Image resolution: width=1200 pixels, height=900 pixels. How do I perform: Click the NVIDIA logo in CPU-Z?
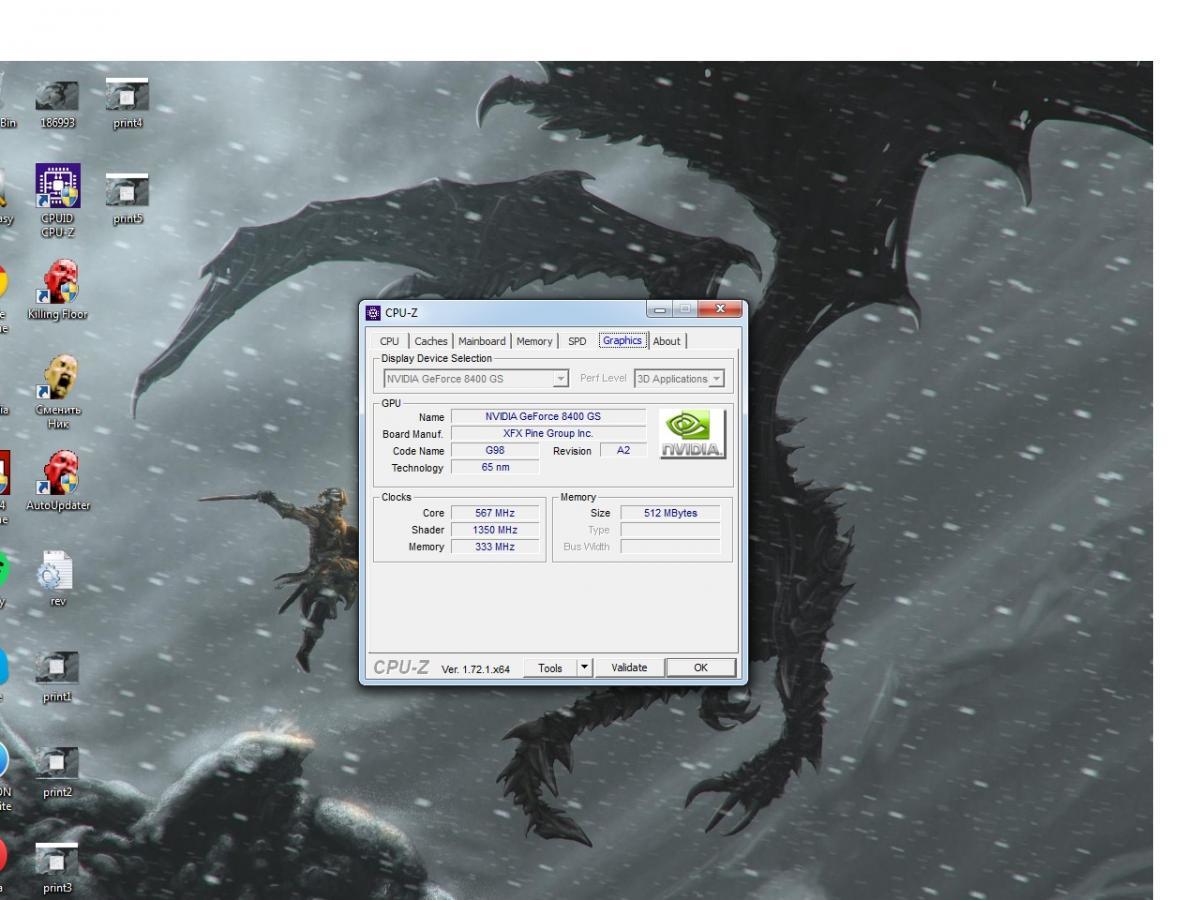[694, 433]
